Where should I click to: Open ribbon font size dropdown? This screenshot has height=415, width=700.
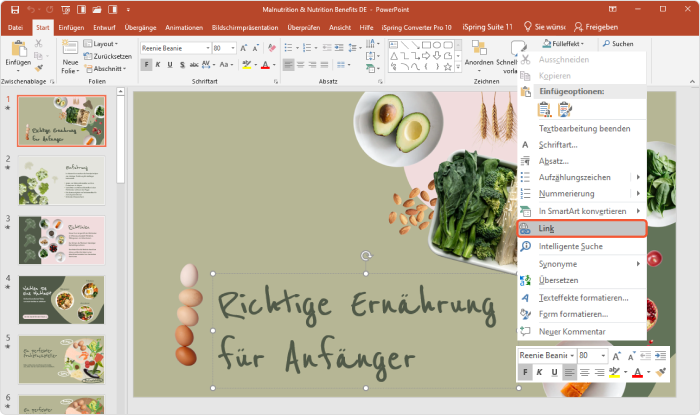coord(233,48)
